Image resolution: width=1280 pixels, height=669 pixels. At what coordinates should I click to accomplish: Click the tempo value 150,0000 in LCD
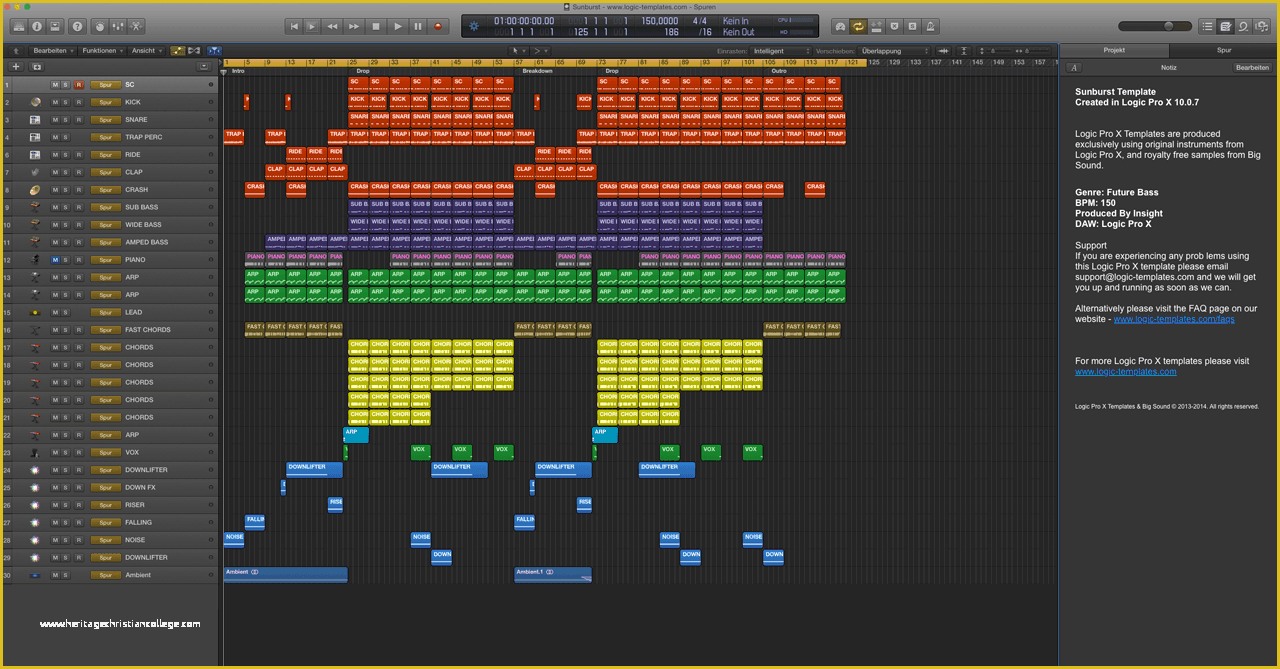(660, 20)
